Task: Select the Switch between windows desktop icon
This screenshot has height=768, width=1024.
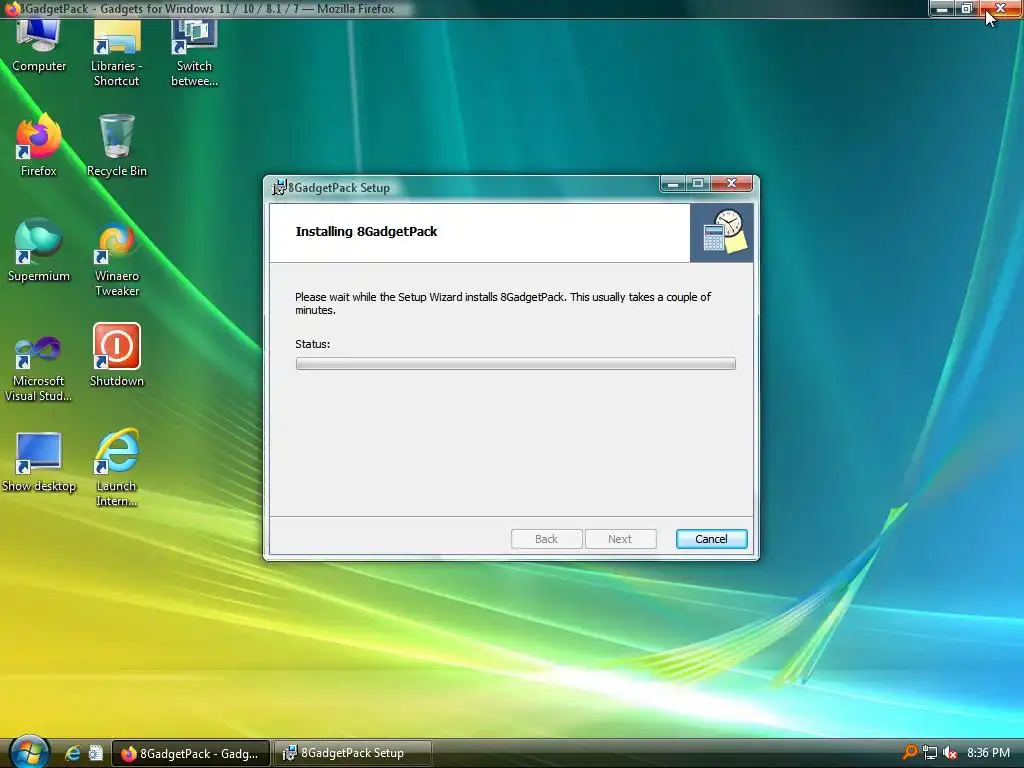Action: point(194,54)
